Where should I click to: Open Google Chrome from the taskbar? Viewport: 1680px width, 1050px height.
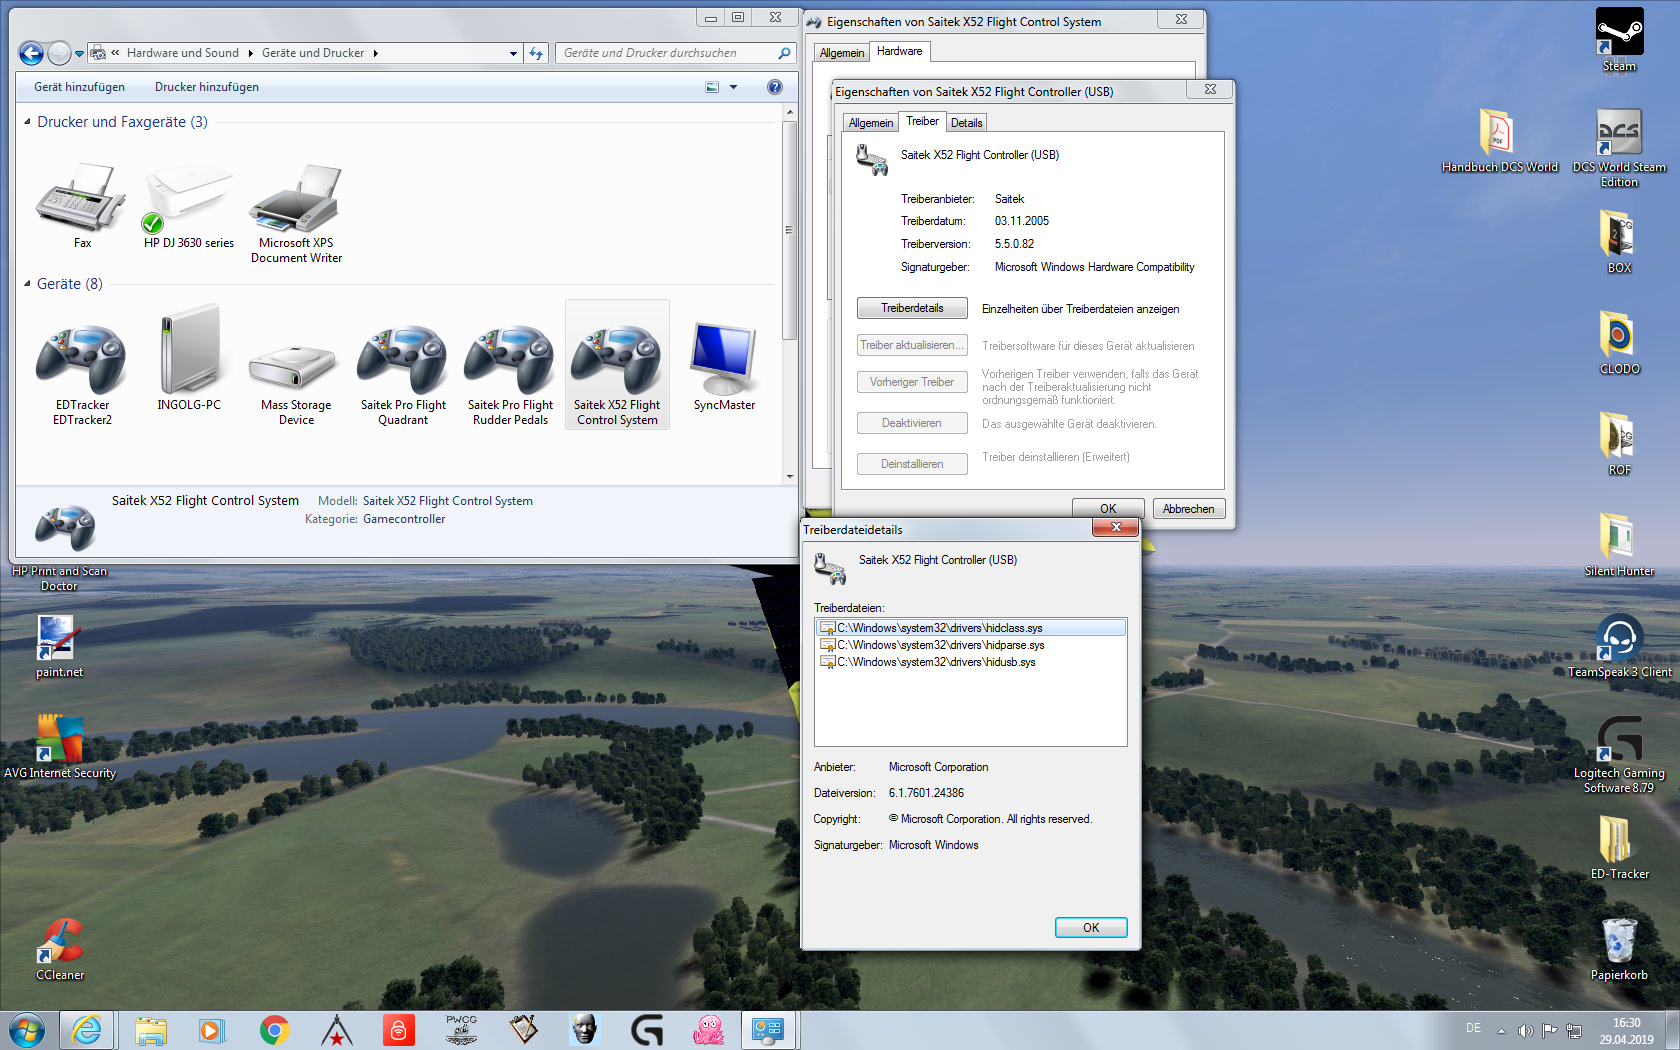(x=274, y=1030)
